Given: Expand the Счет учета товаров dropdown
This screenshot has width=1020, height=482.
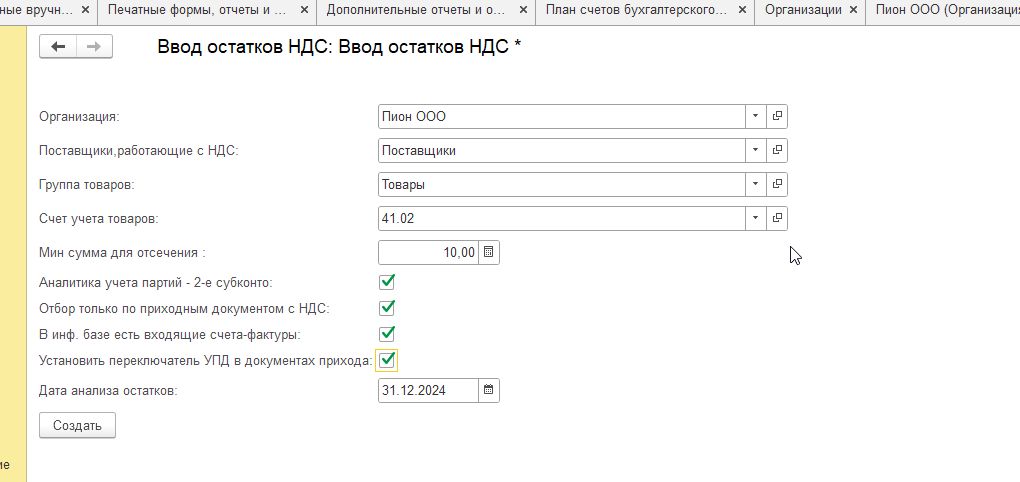Looking at the screenshot, I should click(755, 218).
